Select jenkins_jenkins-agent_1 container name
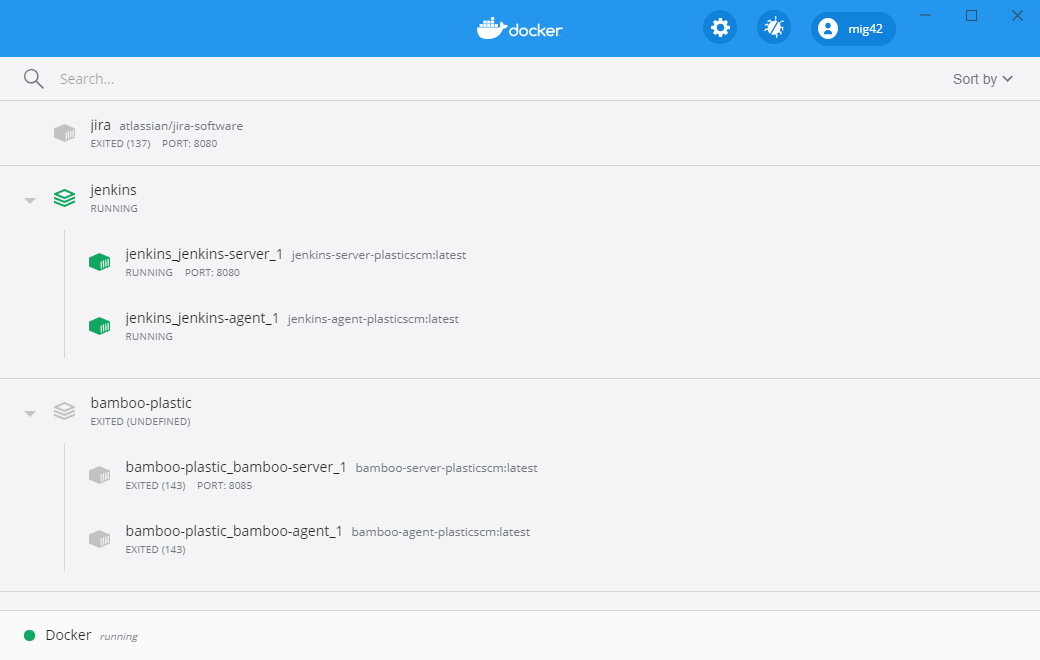The height and width of the screenshot is (660, 1040). (x=202, y=318)
